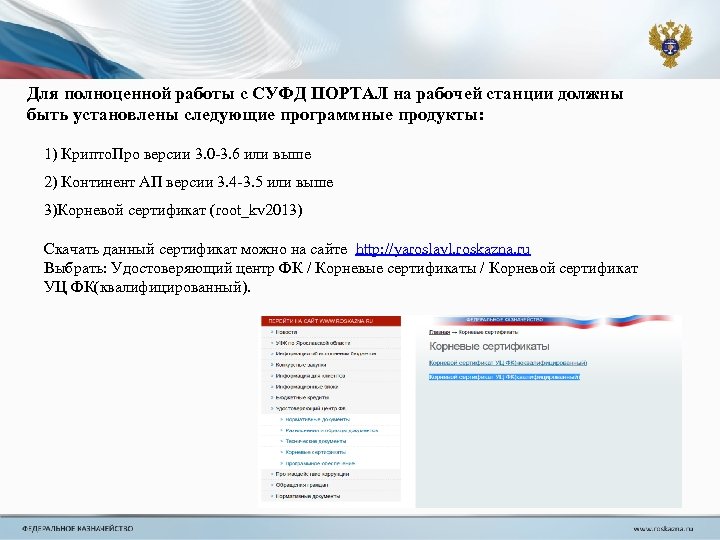Open 'Информационные блоки' menu item
The height and width of the screenshot is (540, 720).
306,387
